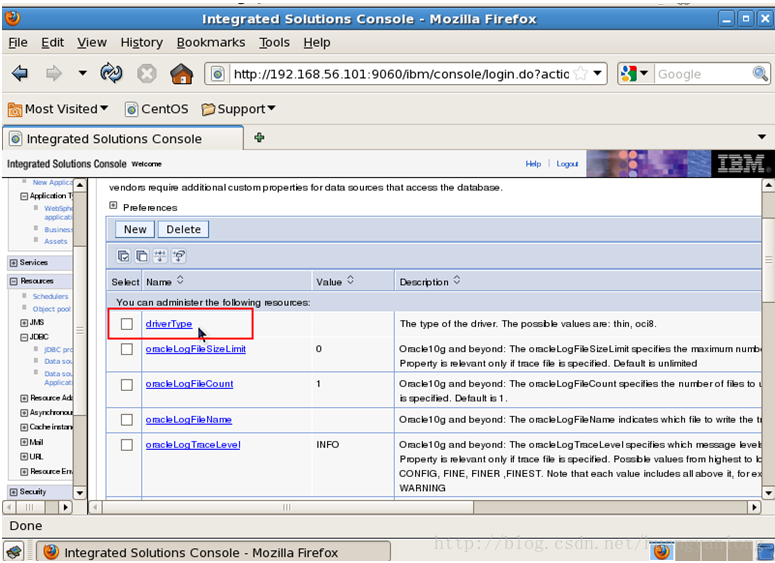
Task: Reload the page with the refresh icon
Action: click(111, 74)
